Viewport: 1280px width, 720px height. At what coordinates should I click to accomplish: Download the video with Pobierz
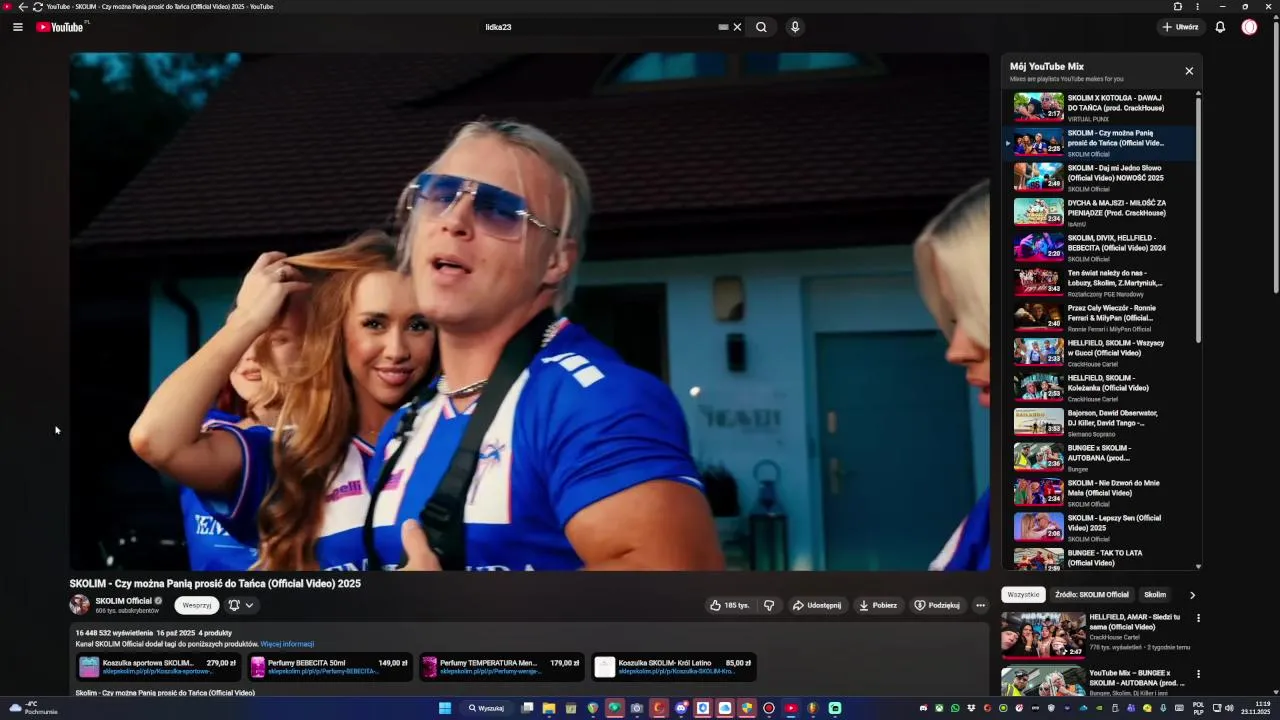878,605
